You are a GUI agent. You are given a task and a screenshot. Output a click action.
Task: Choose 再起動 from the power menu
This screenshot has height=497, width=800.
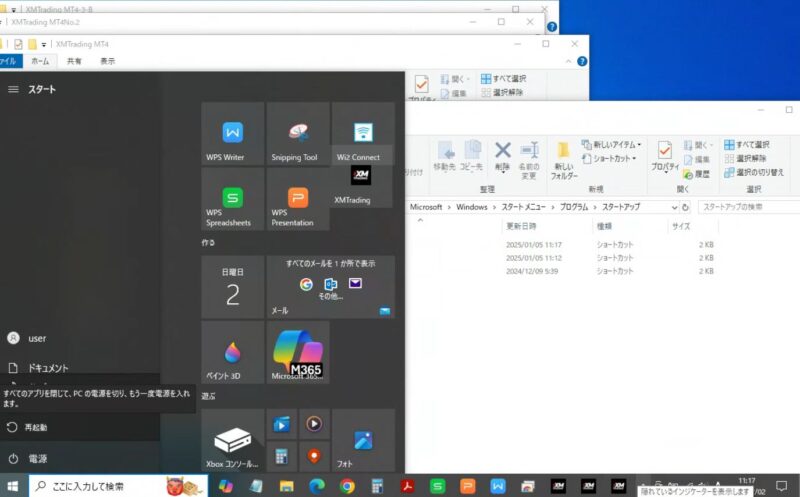coord(80,427)
